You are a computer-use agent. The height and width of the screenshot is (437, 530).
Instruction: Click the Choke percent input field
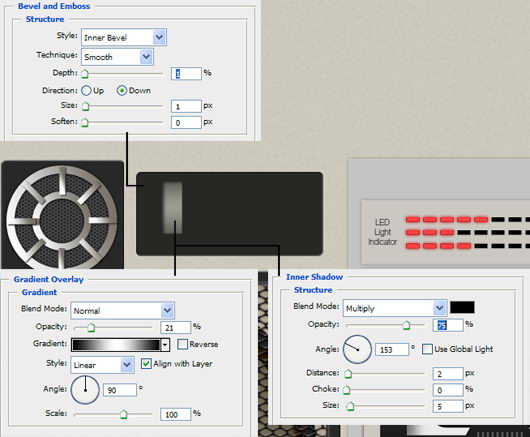pos(448,390)
